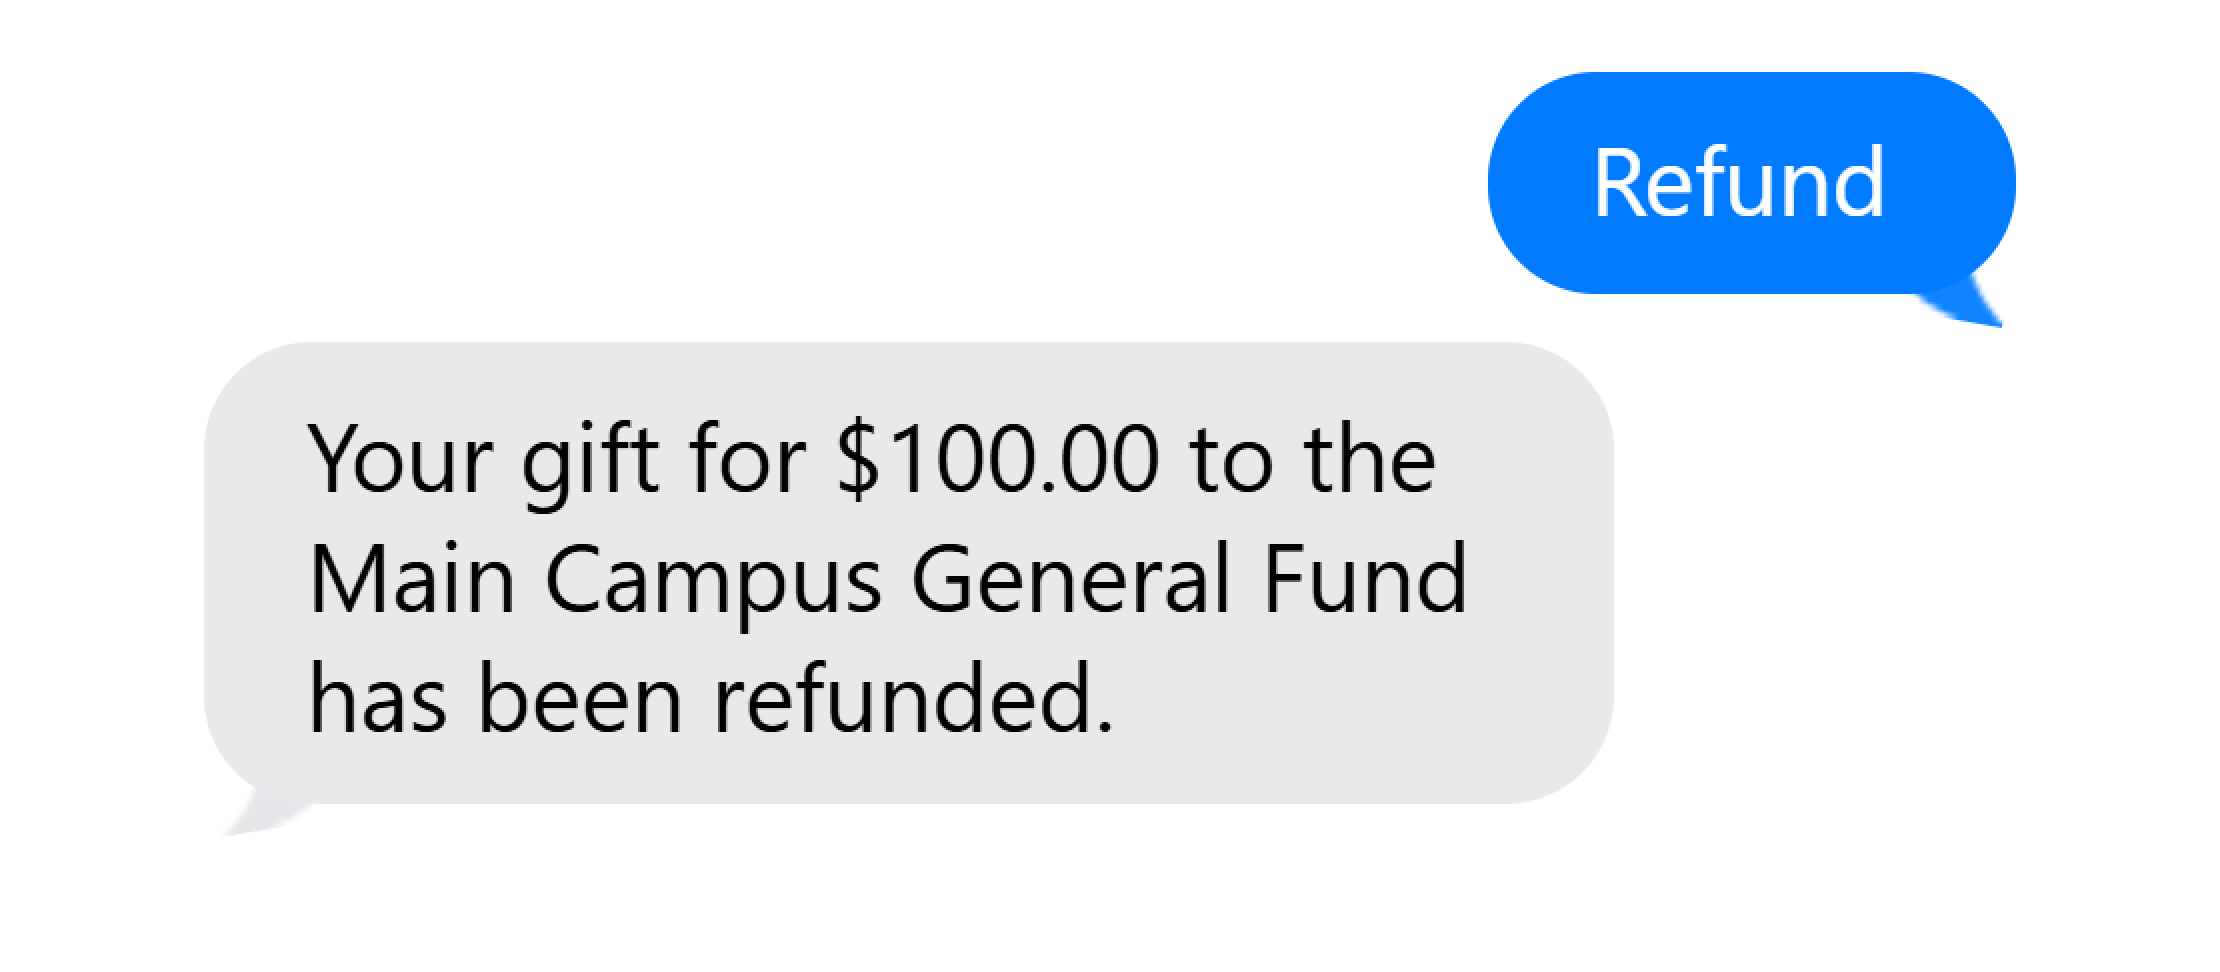
Task: Click the word "the" ending first line
Action: click(x=1370, y=460)
